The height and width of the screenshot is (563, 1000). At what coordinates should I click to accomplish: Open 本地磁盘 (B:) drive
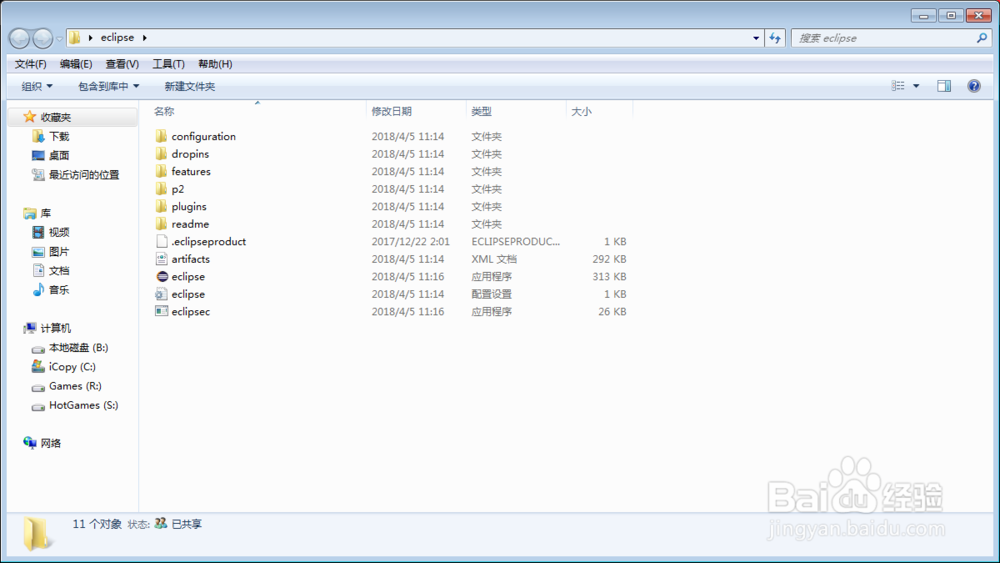click(78, 347)
